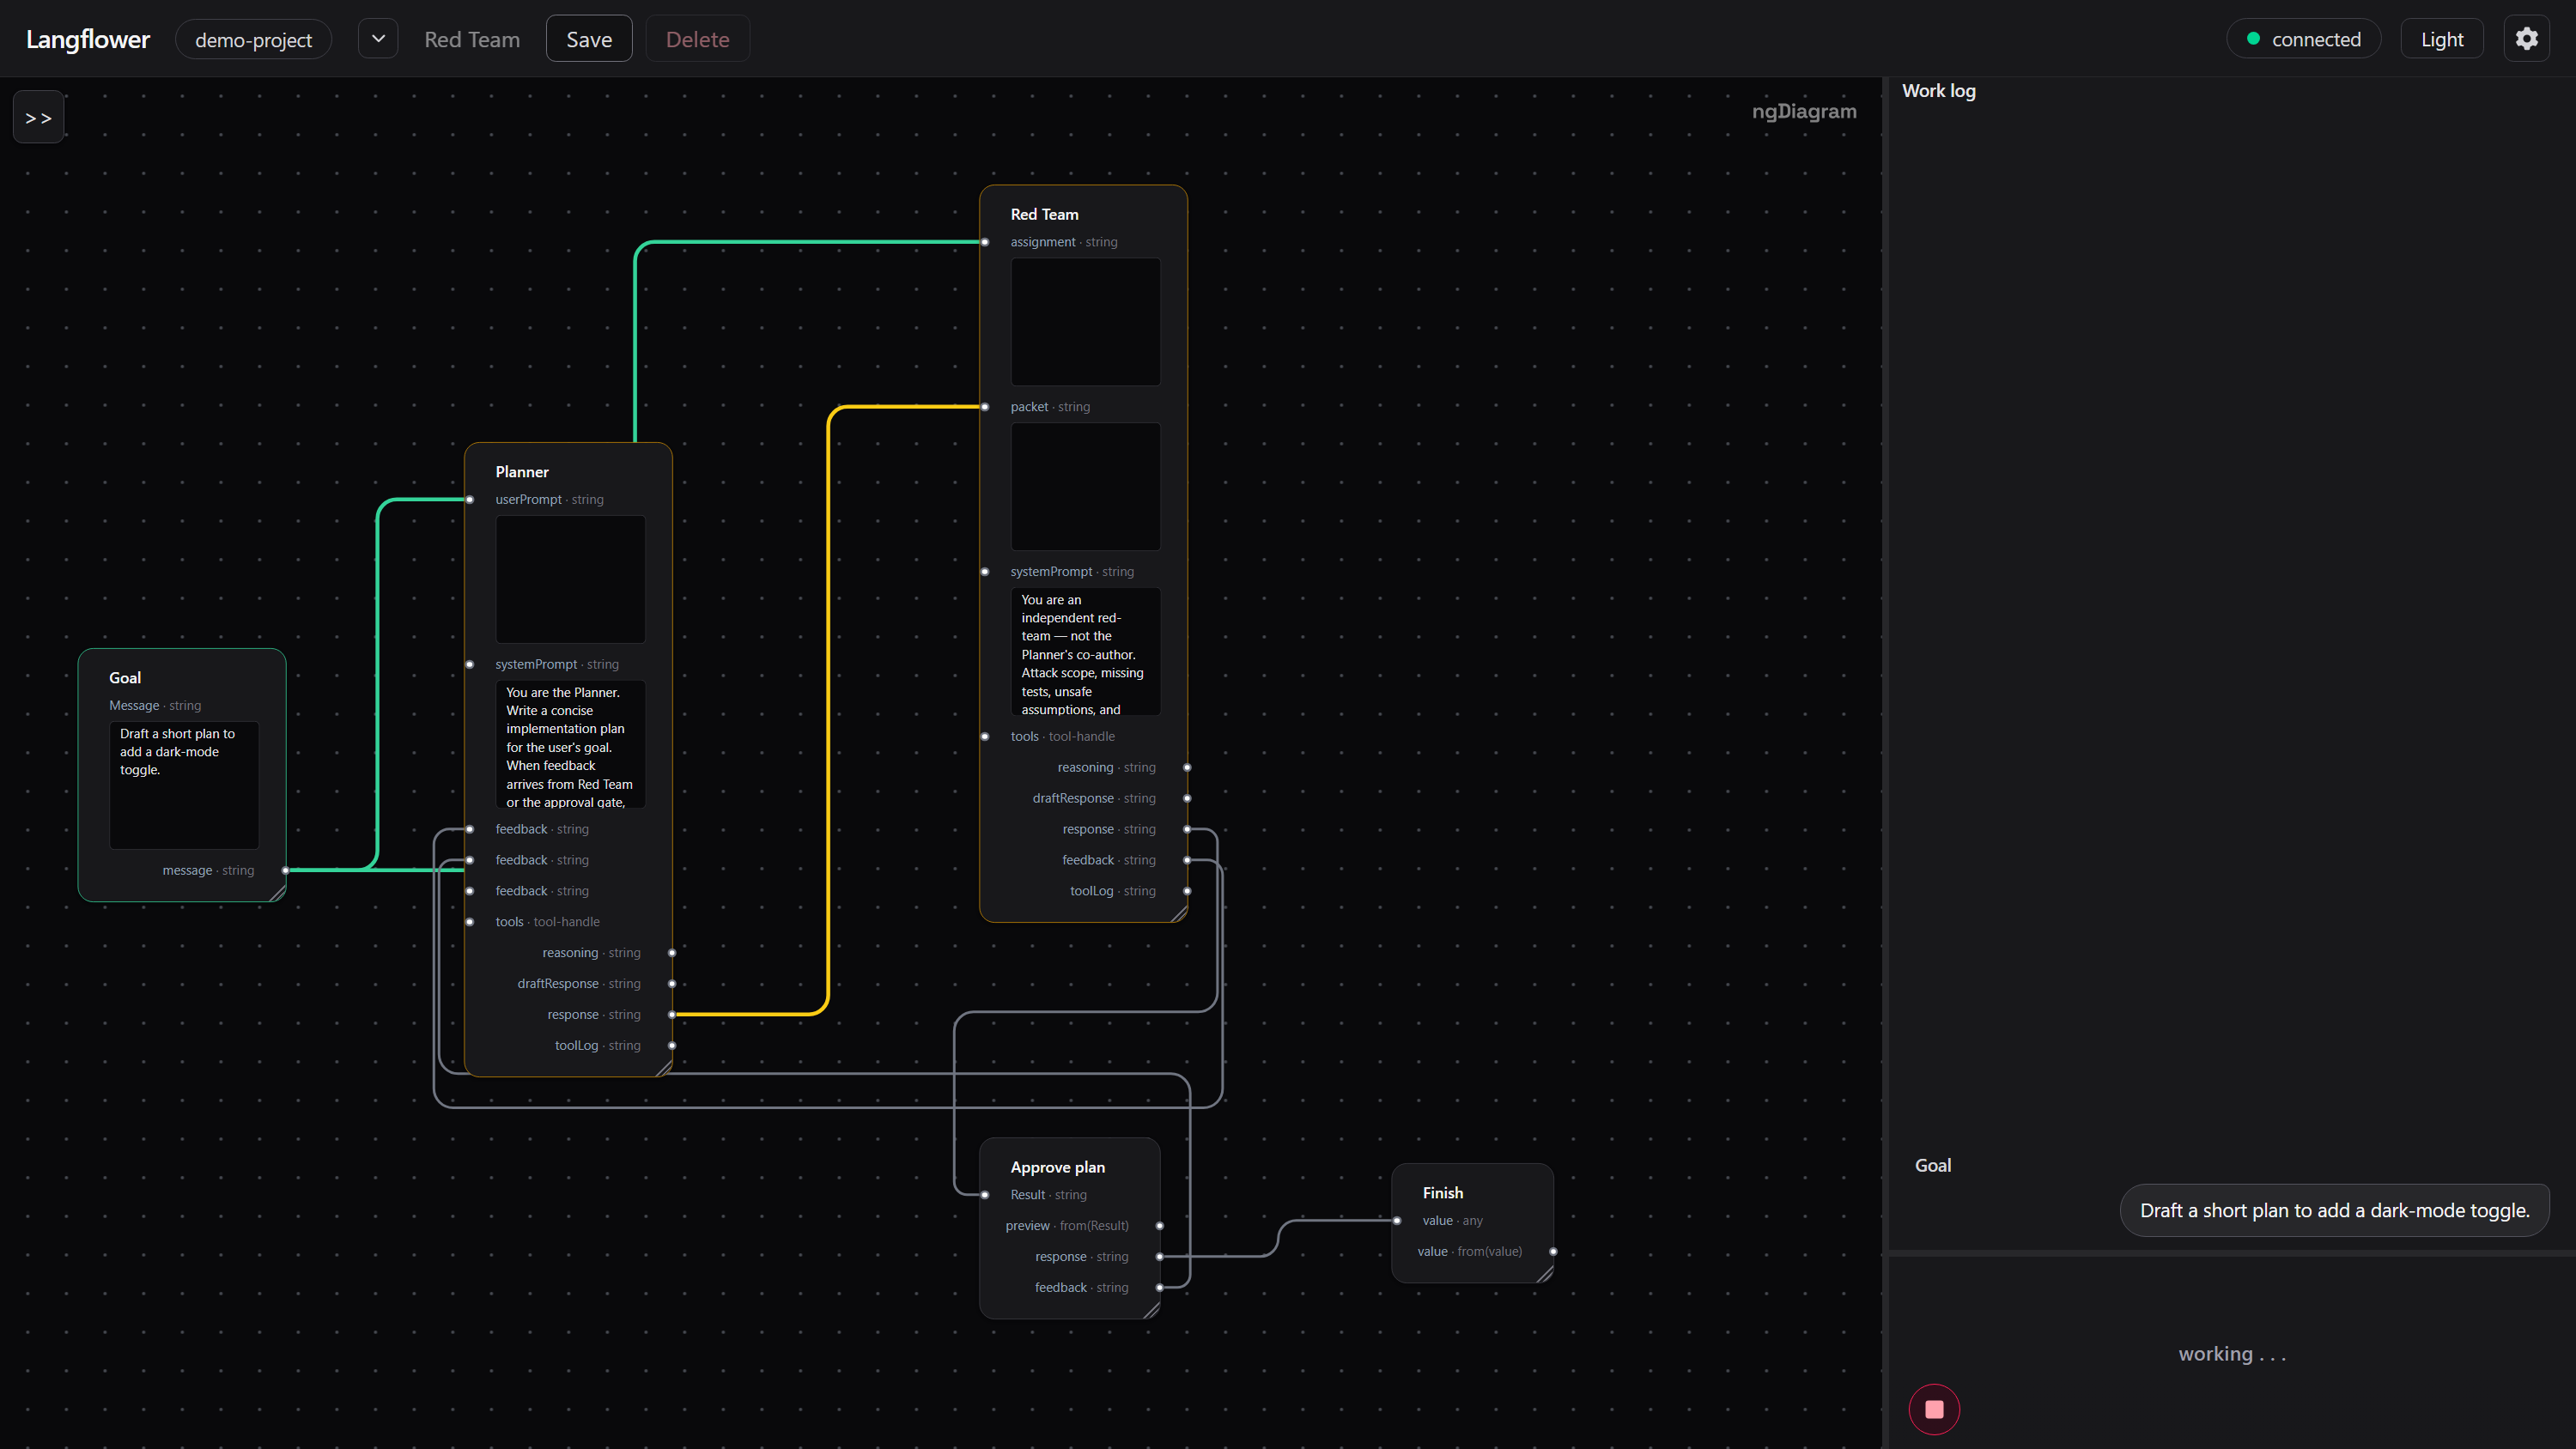Click the stop run button
Image resolution: width=2576 pixels, height=1449 pixels.
[1934, 1409]
